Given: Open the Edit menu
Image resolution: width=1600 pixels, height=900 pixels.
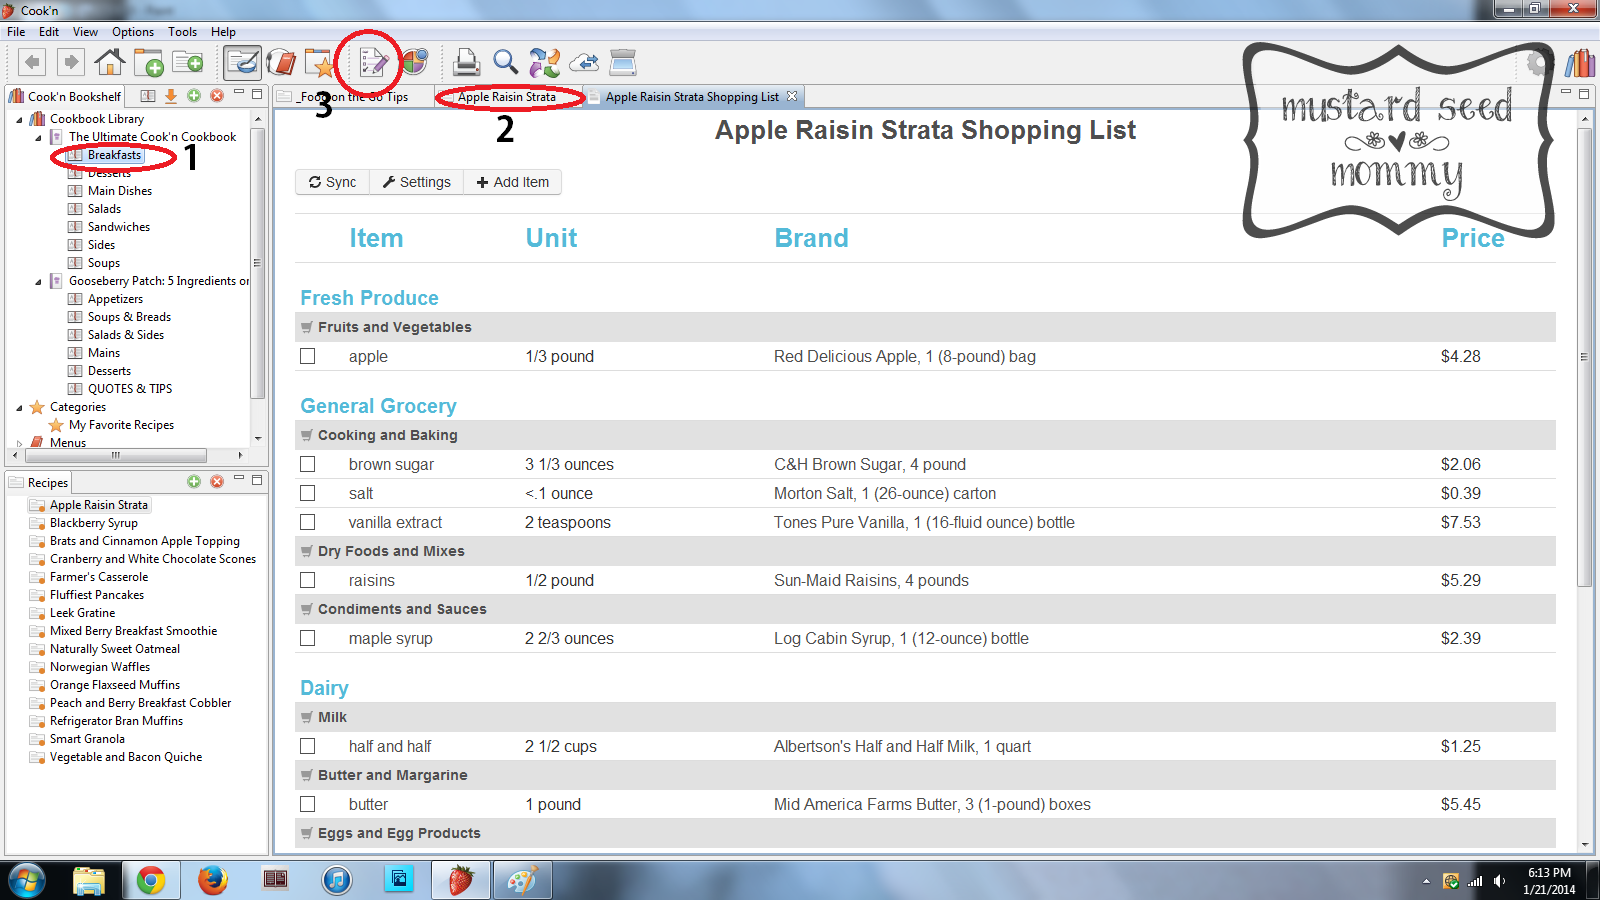Looking at the screenshot, I should pos(49,32).
